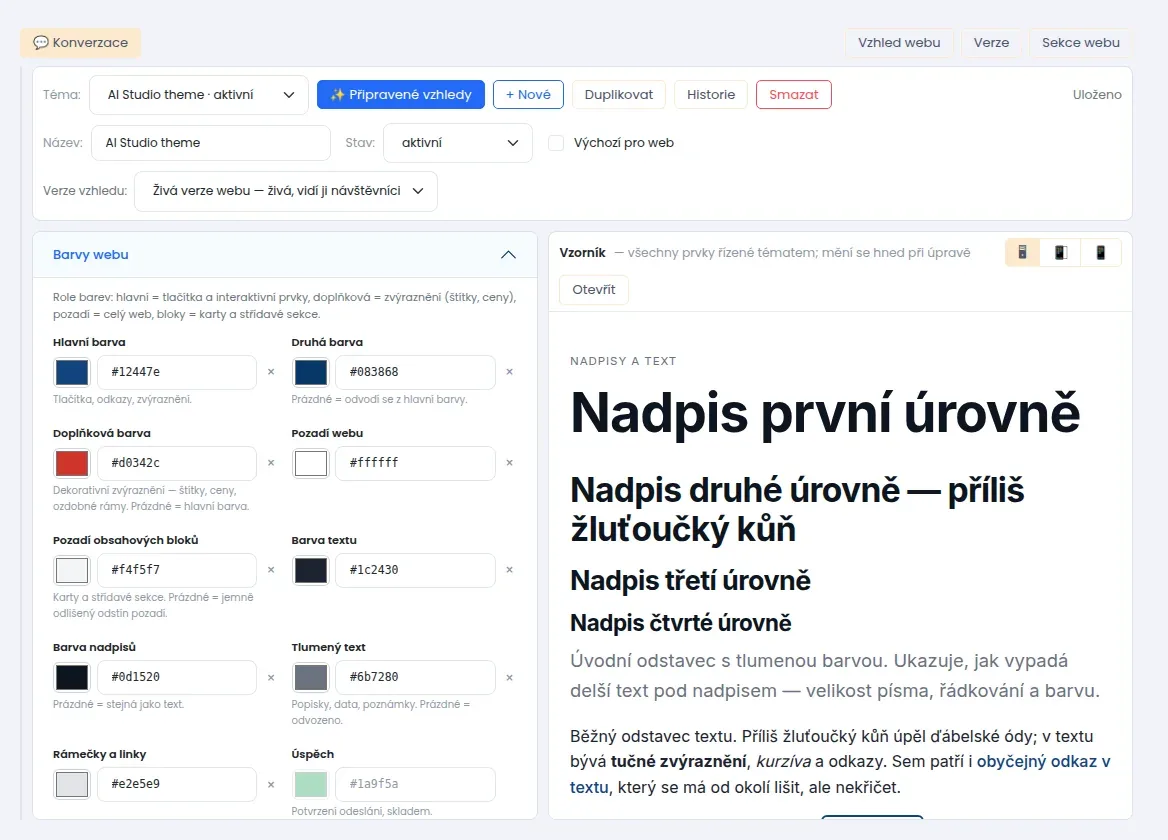Click the red Smazat button
Image resolution: width=1168 pixels, height=840 pixels.
coord(793,95)
